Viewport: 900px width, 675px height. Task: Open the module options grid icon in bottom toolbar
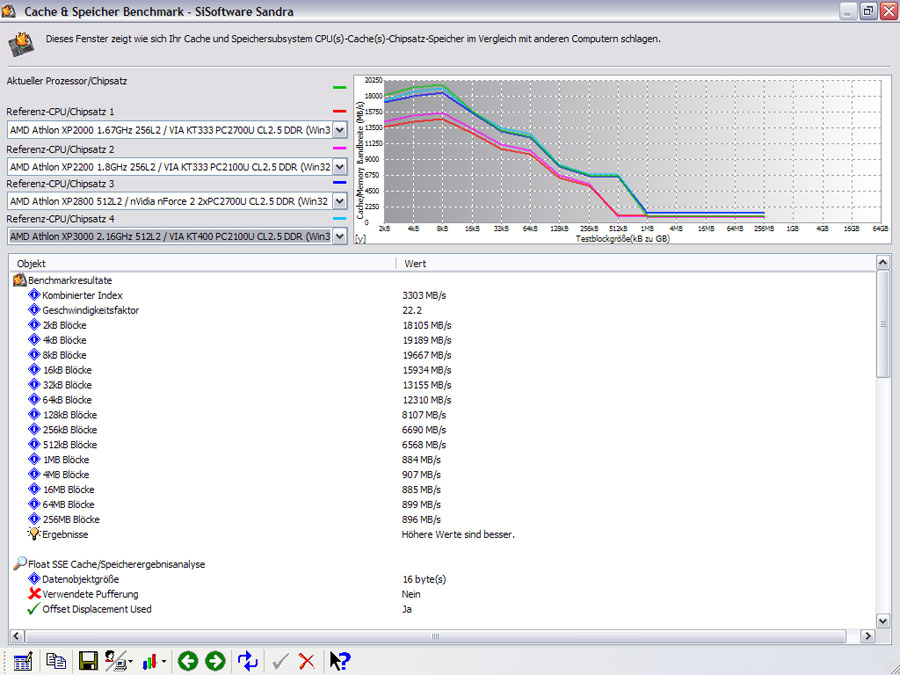point(23,661)
